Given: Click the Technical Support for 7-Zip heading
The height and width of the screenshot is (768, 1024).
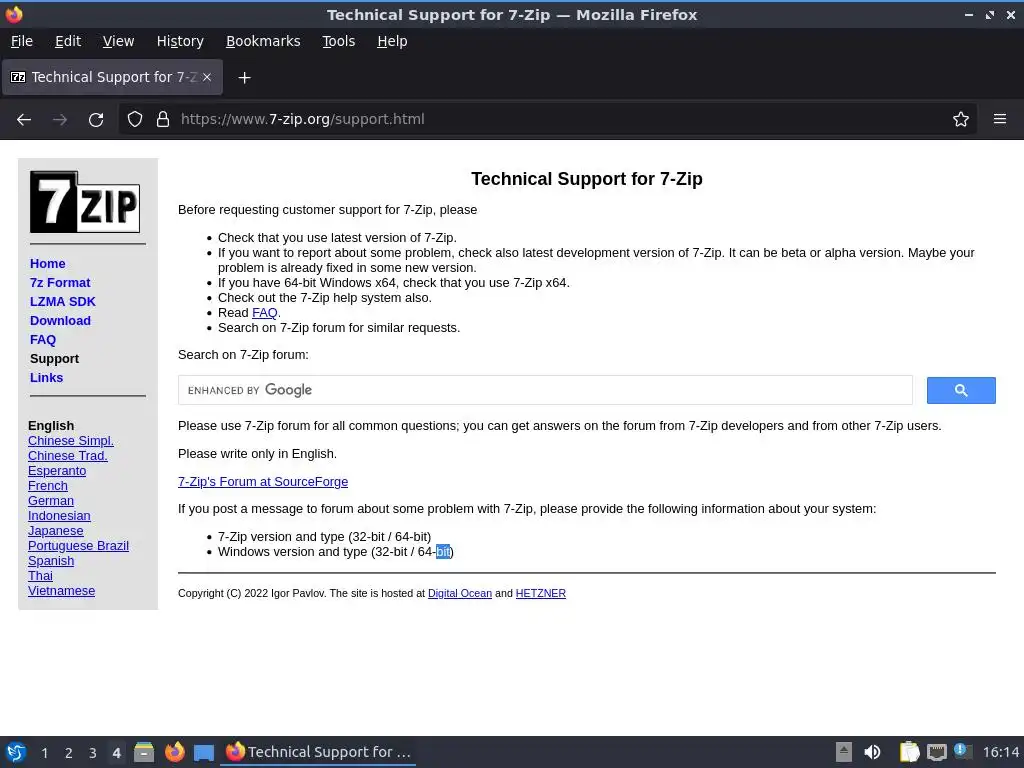Looking at the screenshot, I should click(586, 179).
